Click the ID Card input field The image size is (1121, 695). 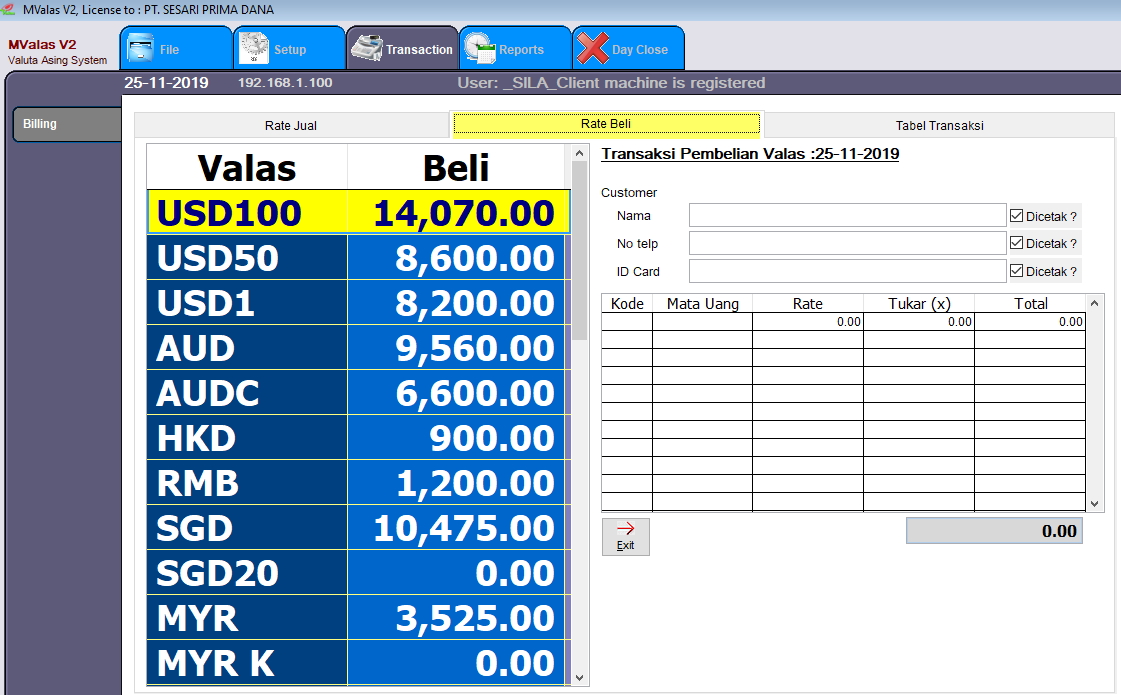coord(847,272)
